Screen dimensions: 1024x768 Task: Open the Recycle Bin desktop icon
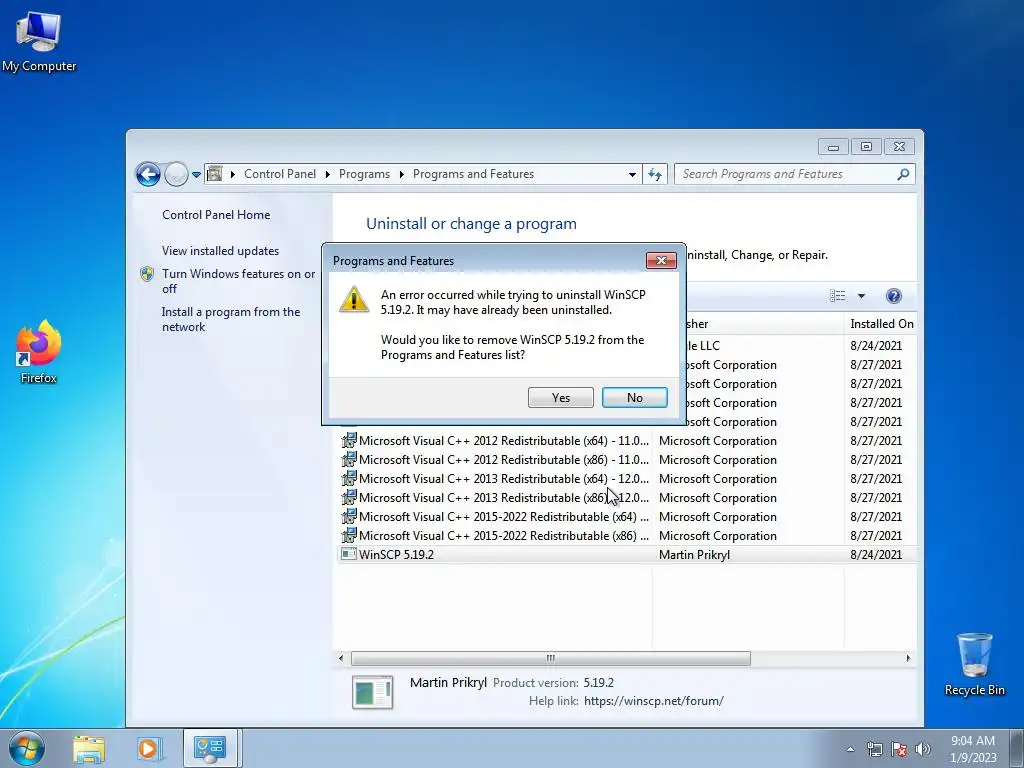[974, 664]
